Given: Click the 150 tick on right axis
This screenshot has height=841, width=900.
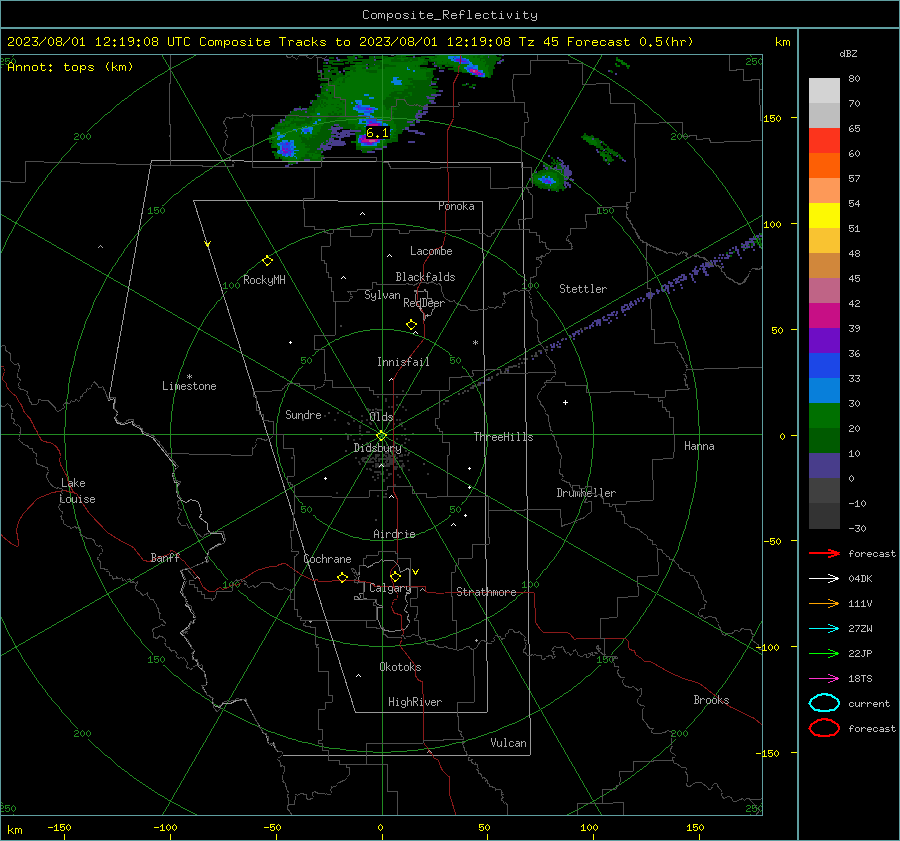Looking at the screenshot, I should click(x=773, y=118).
